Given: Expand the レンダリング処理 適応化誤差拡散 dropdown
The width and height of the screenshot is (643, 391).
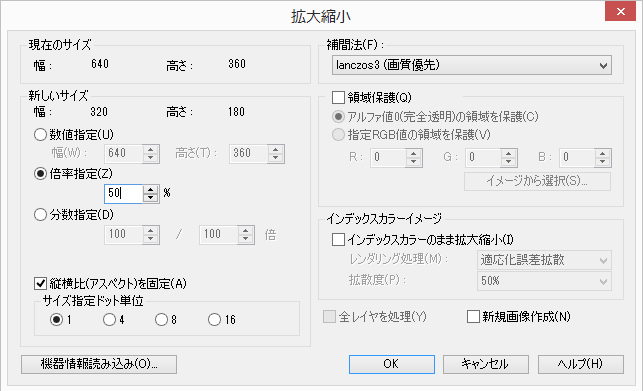Looking at the screenshot, I should click(x=544, y=260).
